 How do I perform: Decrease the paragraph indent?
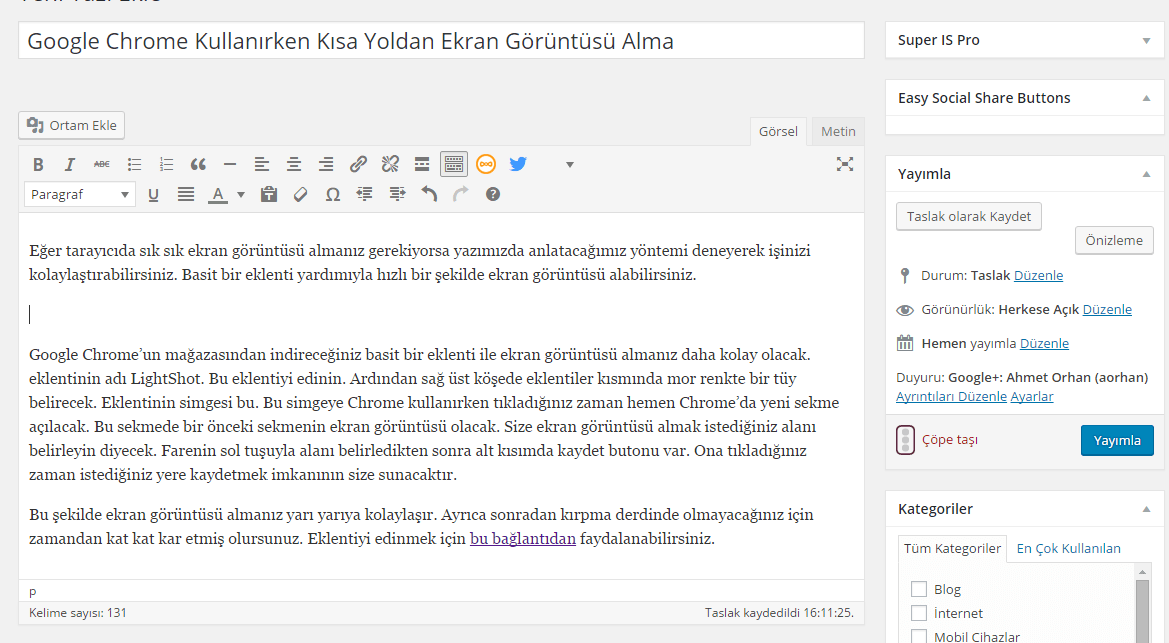click(365, 195)
